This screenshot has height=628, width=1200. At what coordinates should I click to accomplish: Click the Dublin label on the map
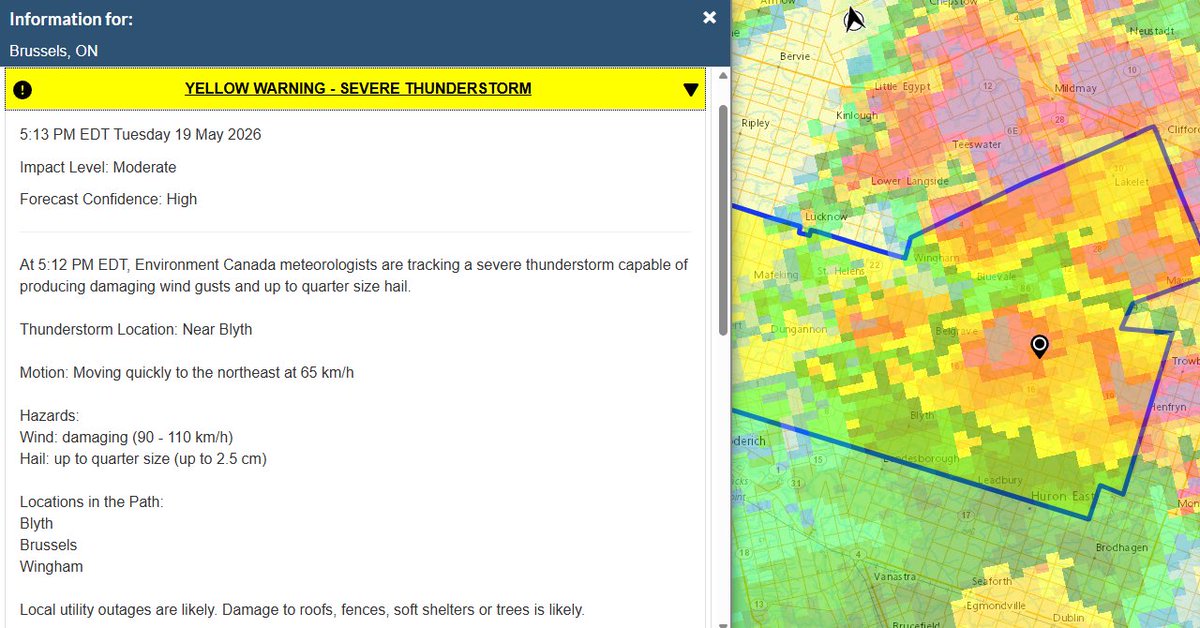[1069, 618]
